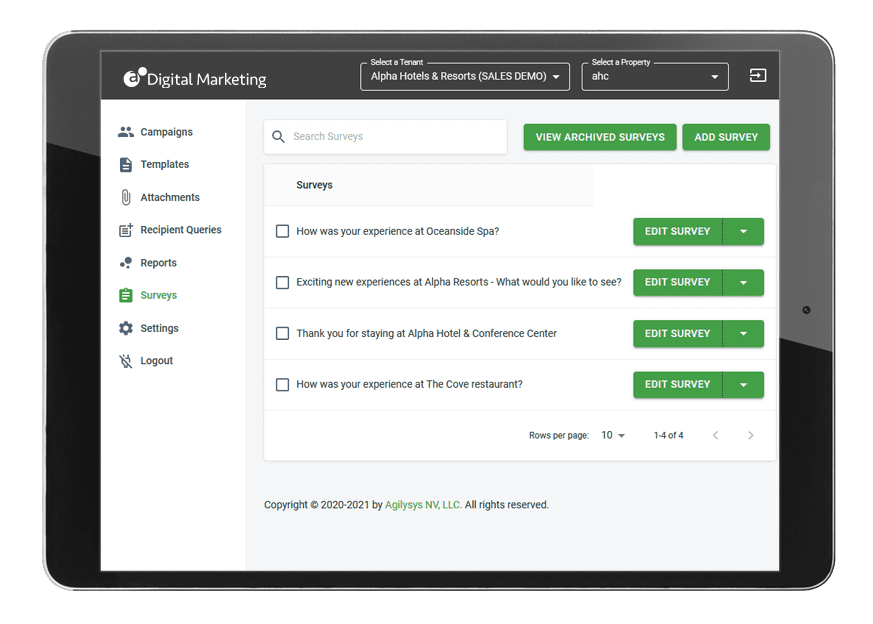Click the Search Surveys input field
The height and width of the screenshot is (624, 873).
[x=395, y=137]
